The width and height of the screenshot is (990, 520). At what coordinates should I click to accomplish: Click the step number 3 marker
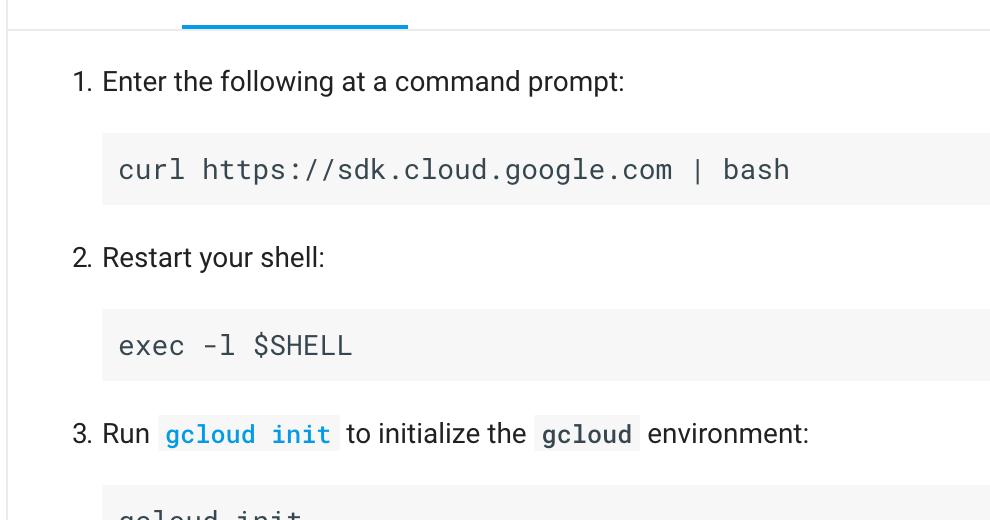click(83, 434)
